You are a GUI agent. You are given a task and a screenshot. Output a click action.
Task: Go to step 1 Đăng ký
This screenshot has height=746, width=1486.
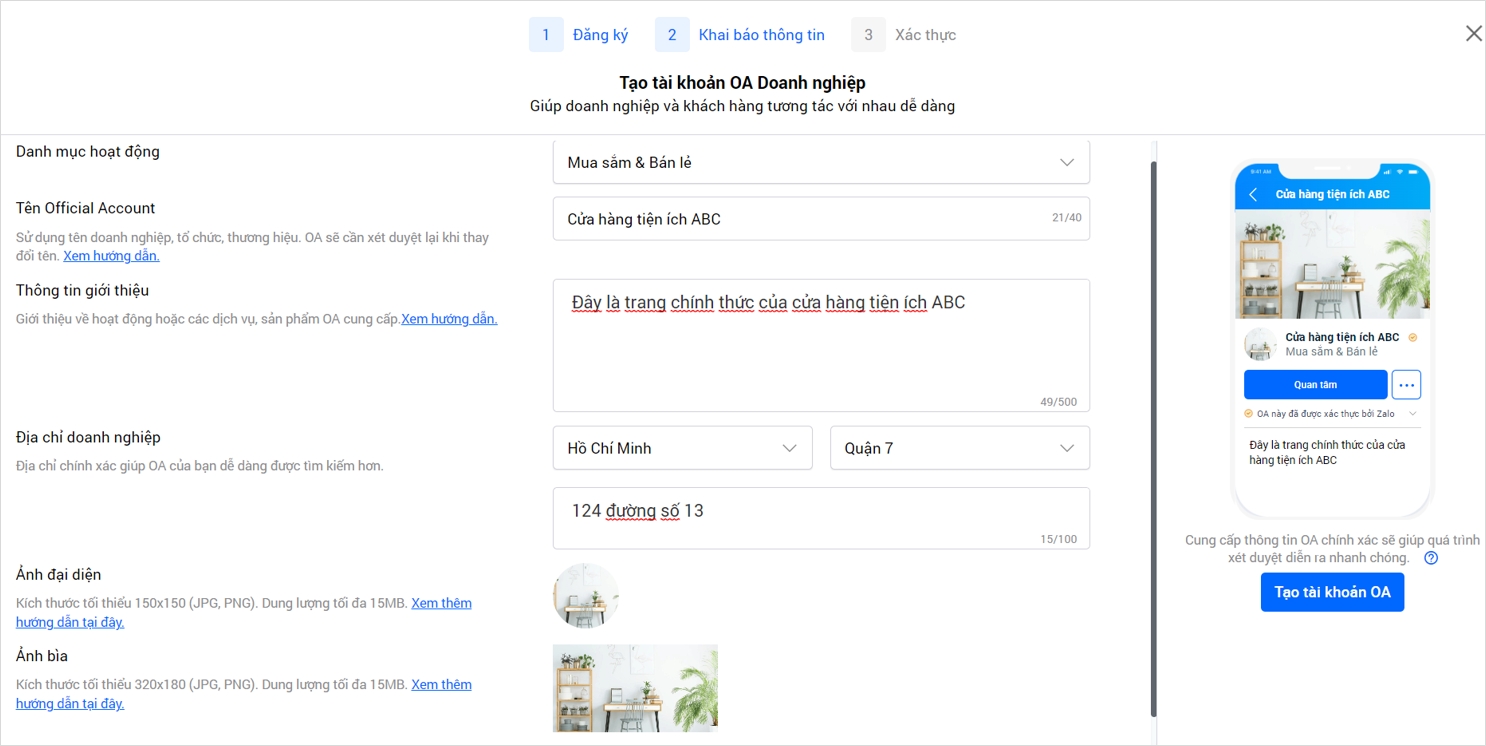point(579,35)
